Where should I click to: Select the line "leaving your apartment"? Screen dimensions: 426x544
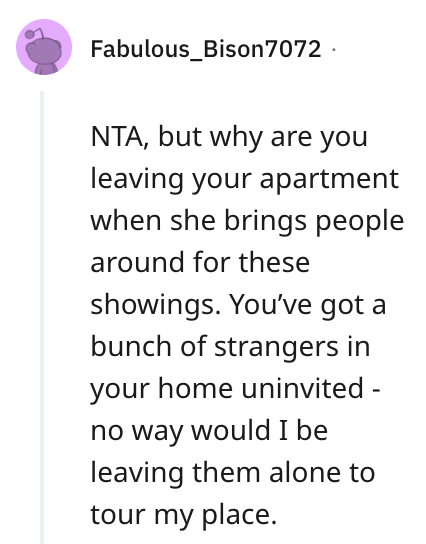pyautogui.click(x=245, y=179)
